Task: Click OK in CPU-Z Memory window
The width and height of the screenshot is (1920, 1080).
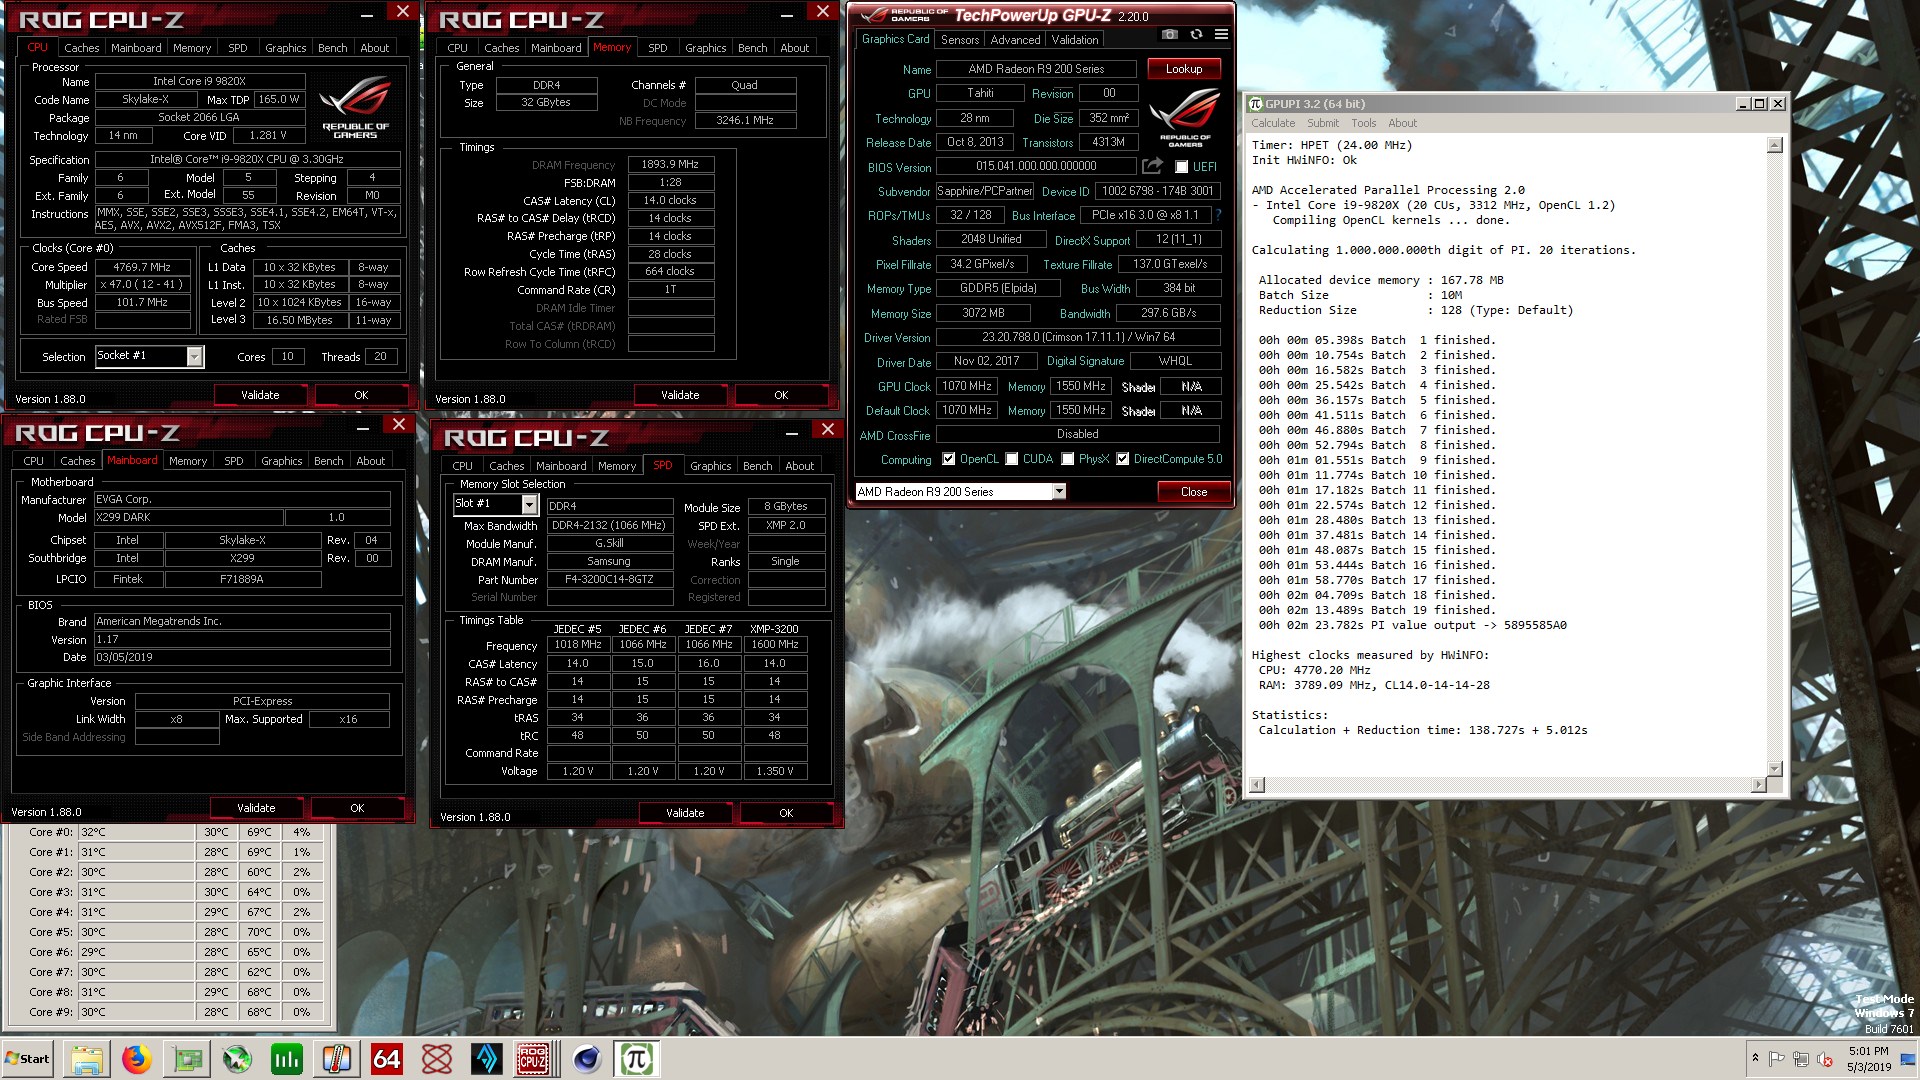Action: click(x=781, y=395)
